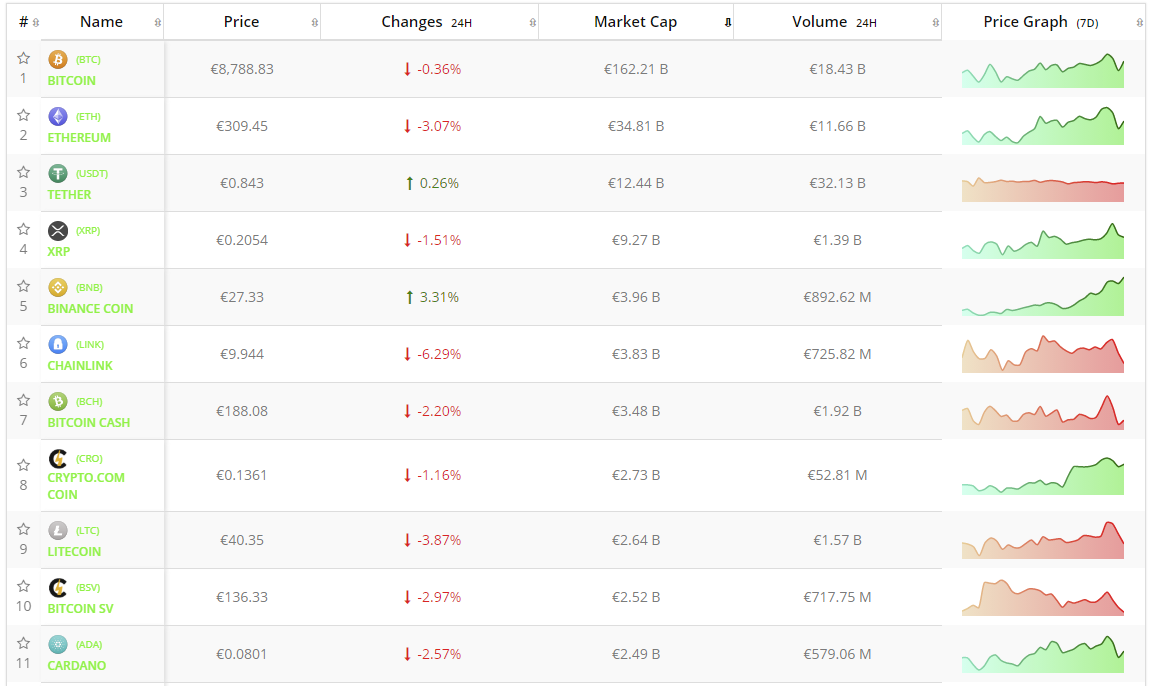Click the XRP logo icon
Viewport: 1152px width, 686px height.
point(58,231)
